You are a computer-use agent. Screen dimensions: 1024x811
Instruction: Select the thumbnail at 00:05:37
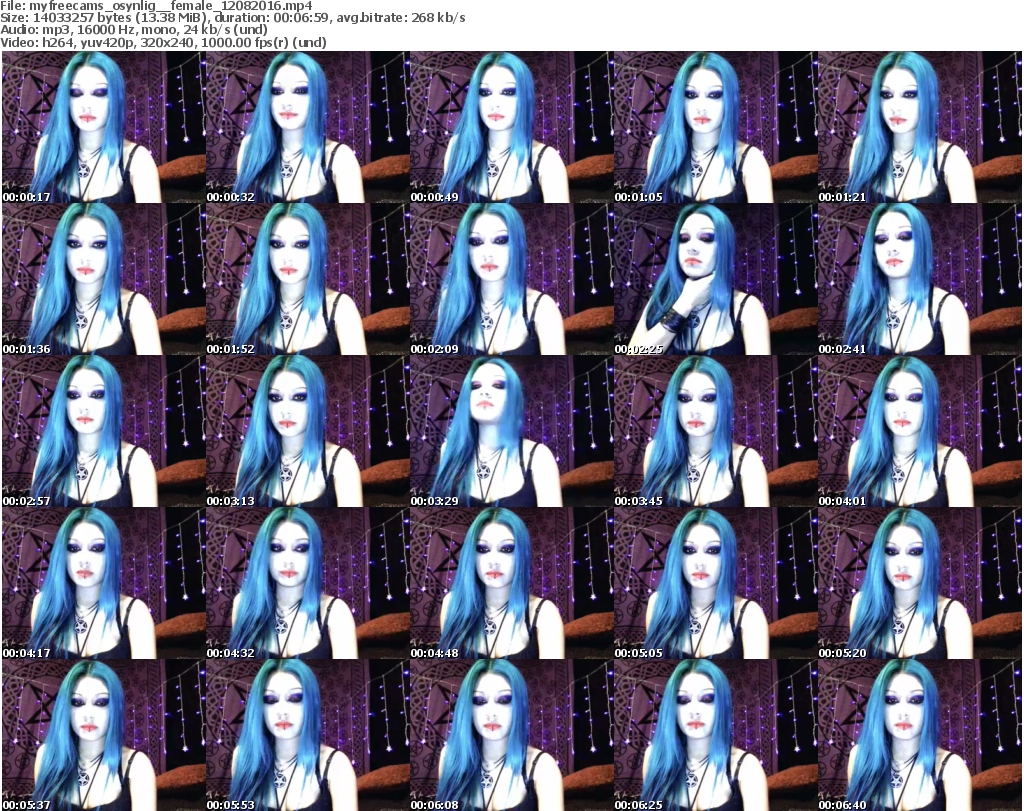pos(104,735)
